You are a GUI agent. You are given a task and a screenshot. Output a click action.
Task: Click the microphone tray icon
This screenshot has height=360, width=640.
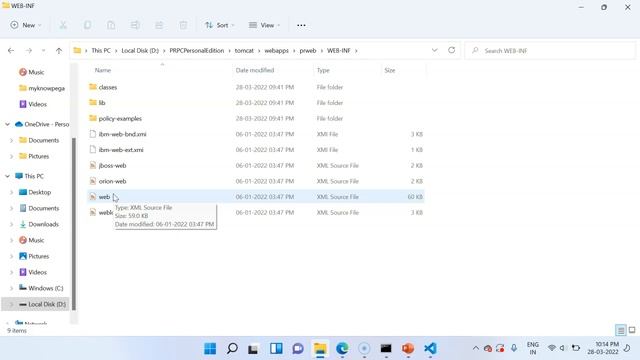514,348
